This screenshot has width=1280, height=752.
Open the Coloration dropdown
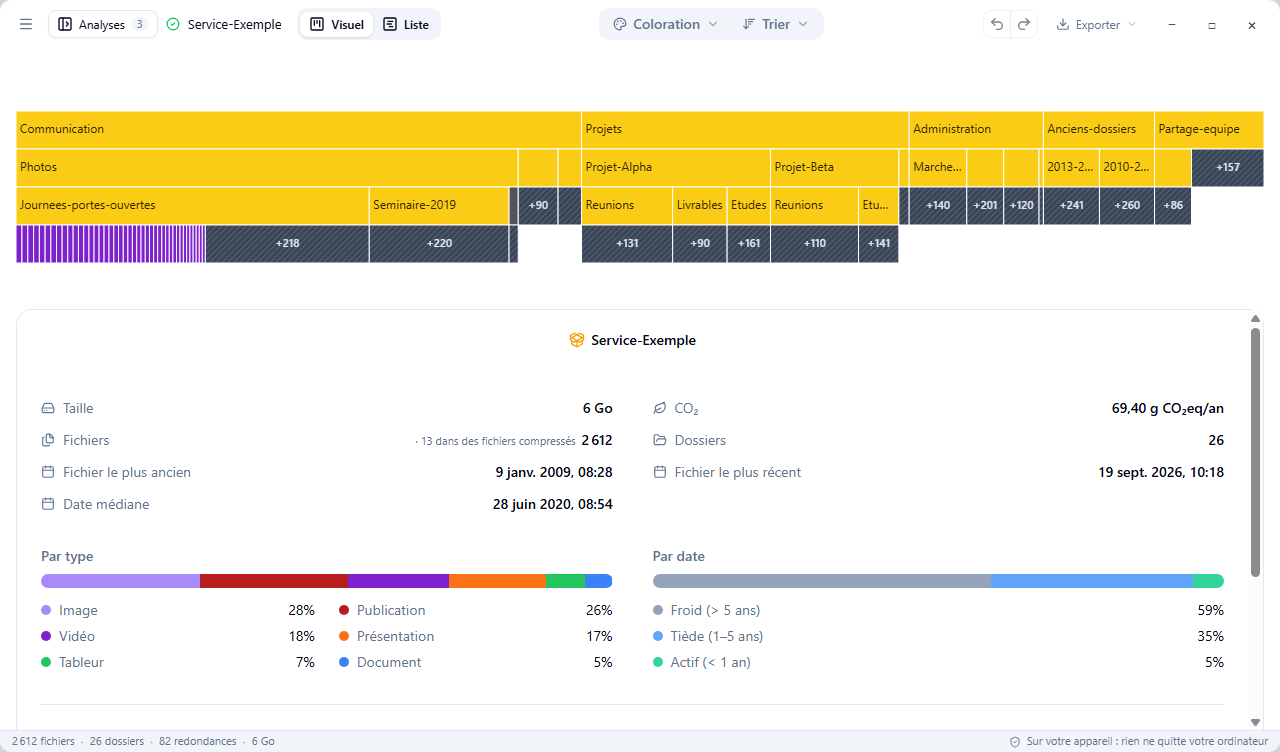[665, 24]
